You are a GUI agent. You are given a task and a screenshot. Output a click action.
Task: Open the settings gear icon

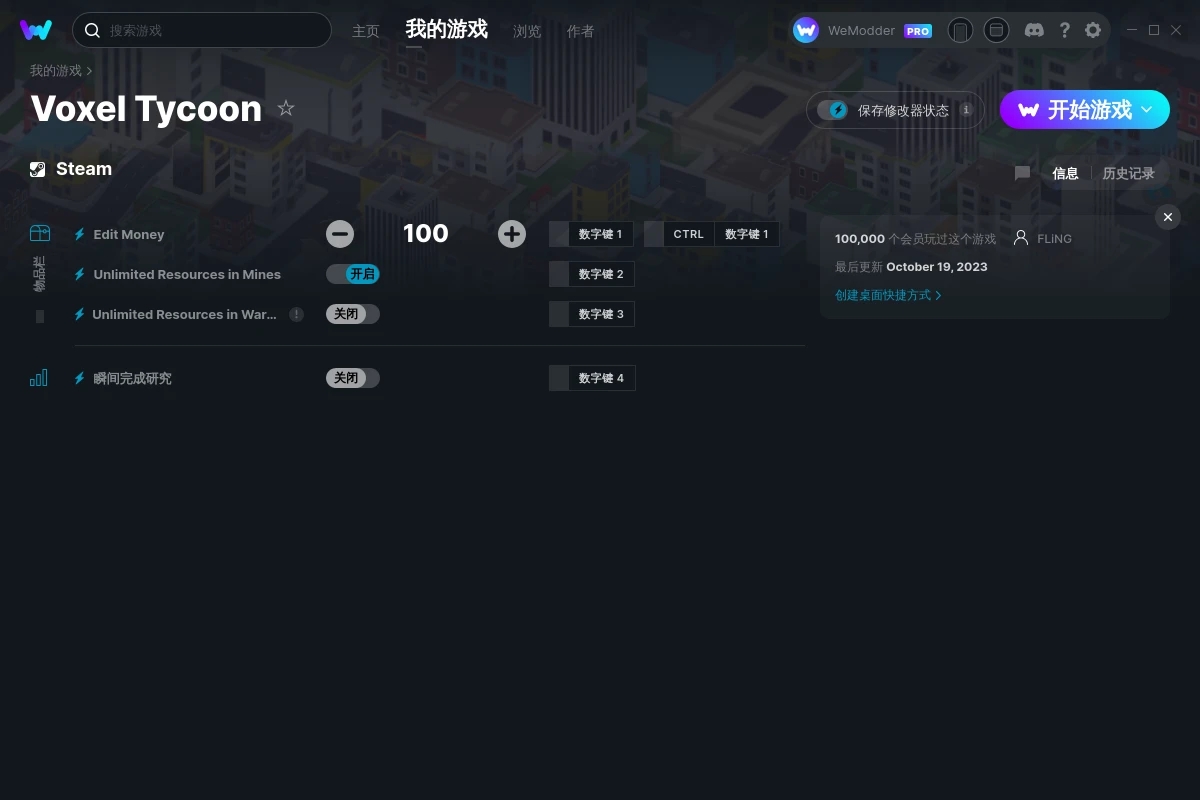coord(1093,30)
